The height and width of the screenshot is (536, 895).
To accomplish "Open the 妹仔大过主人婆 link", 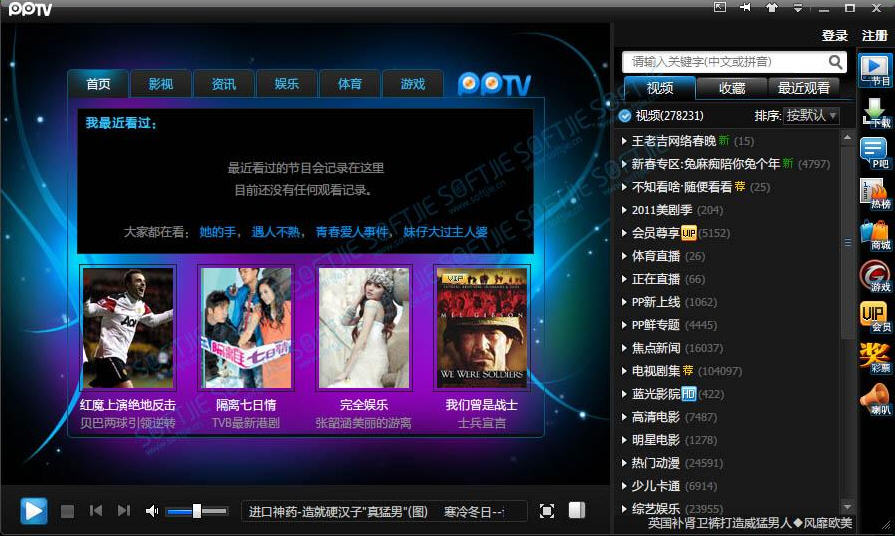I will pos(446,232).
